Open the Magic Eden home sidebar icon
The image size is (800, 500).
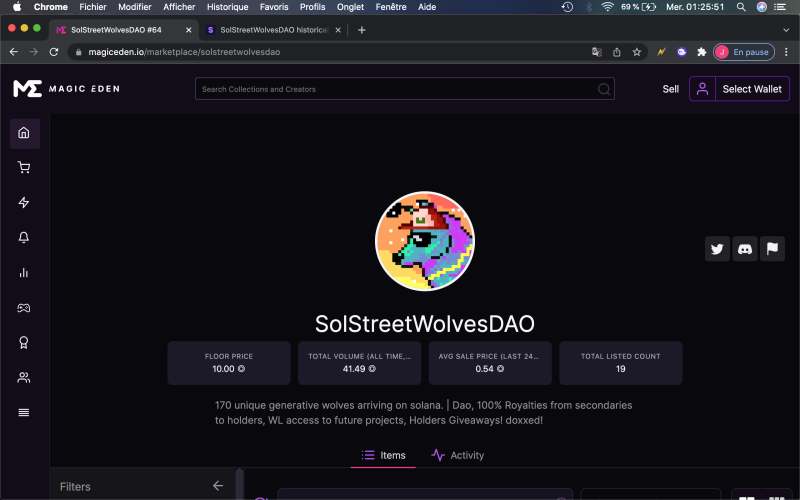click(24, 133)
